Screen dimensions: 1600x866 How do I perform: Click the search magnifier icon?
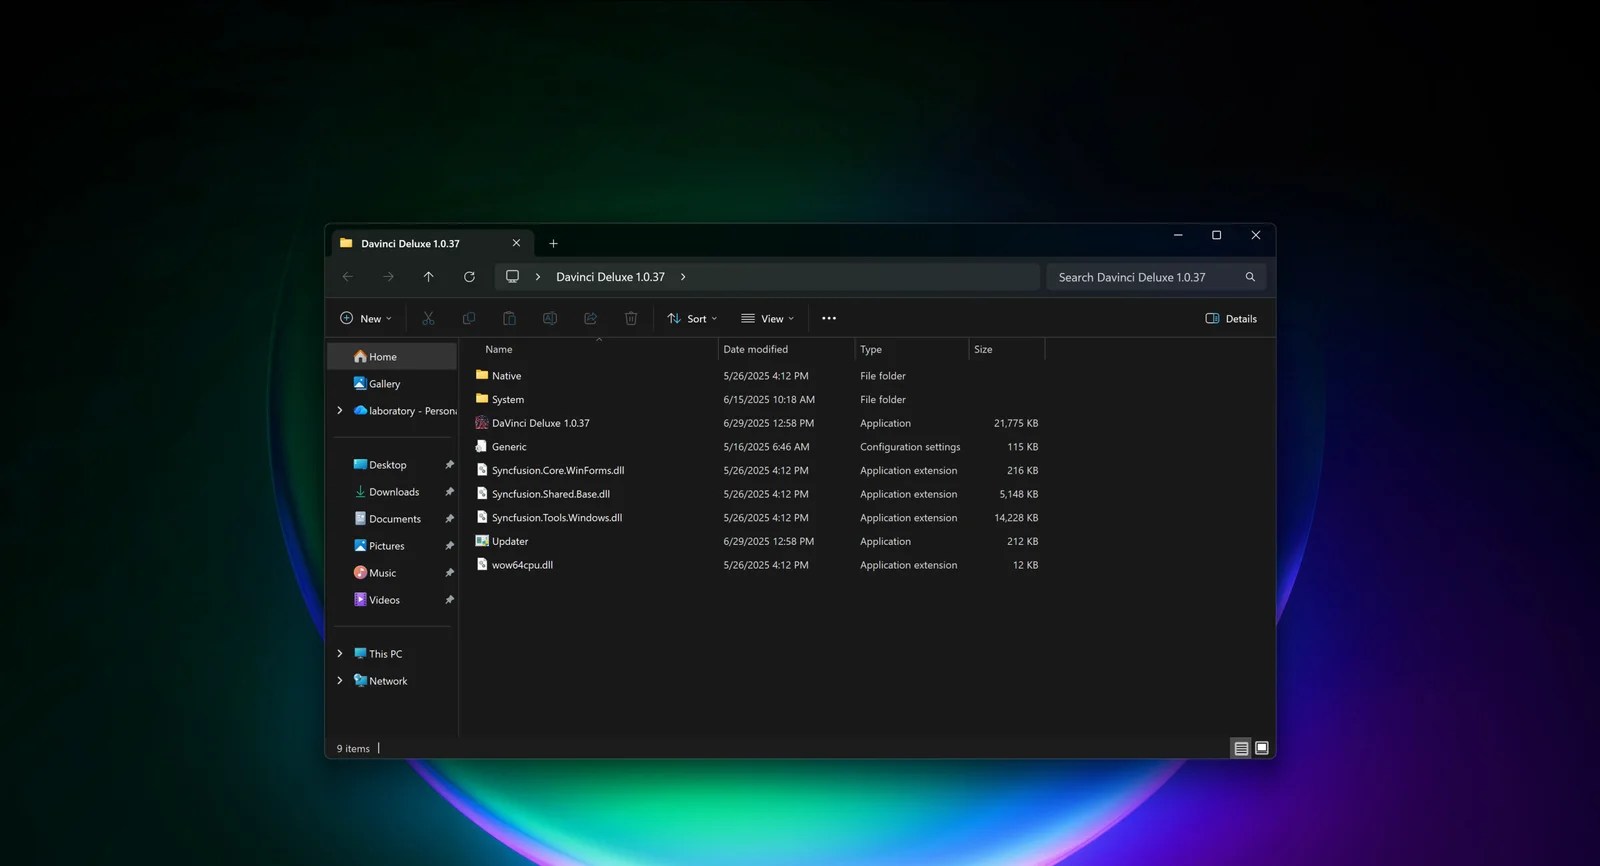pos(1250,277)
